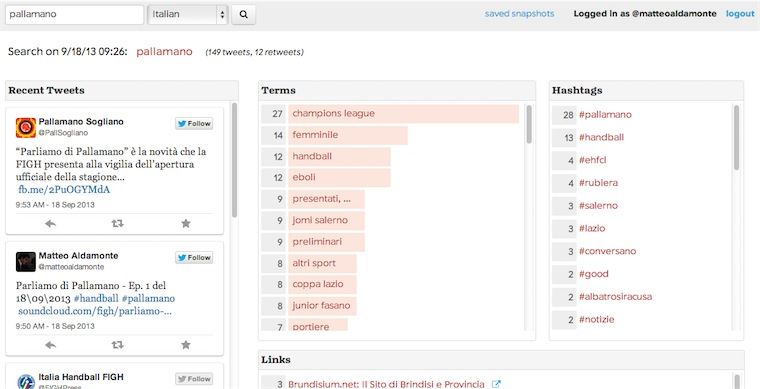This screenshot has width=760, height=389.
Task: Reply to the Matteo Aldamonte tweet
Action: point(50,345)
